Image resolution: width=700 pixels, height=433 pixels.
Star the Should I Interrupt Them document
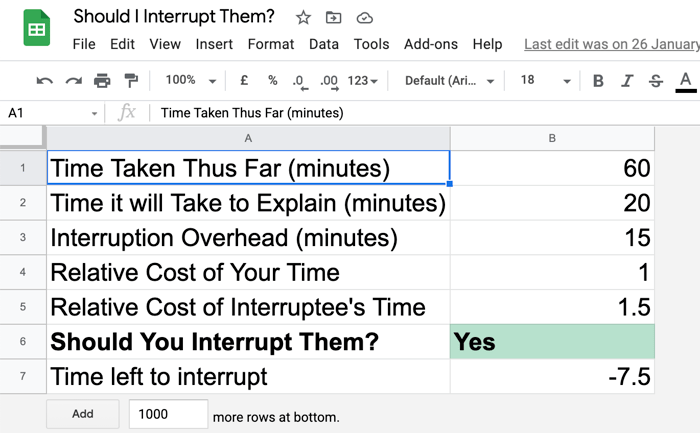point(303,18)
